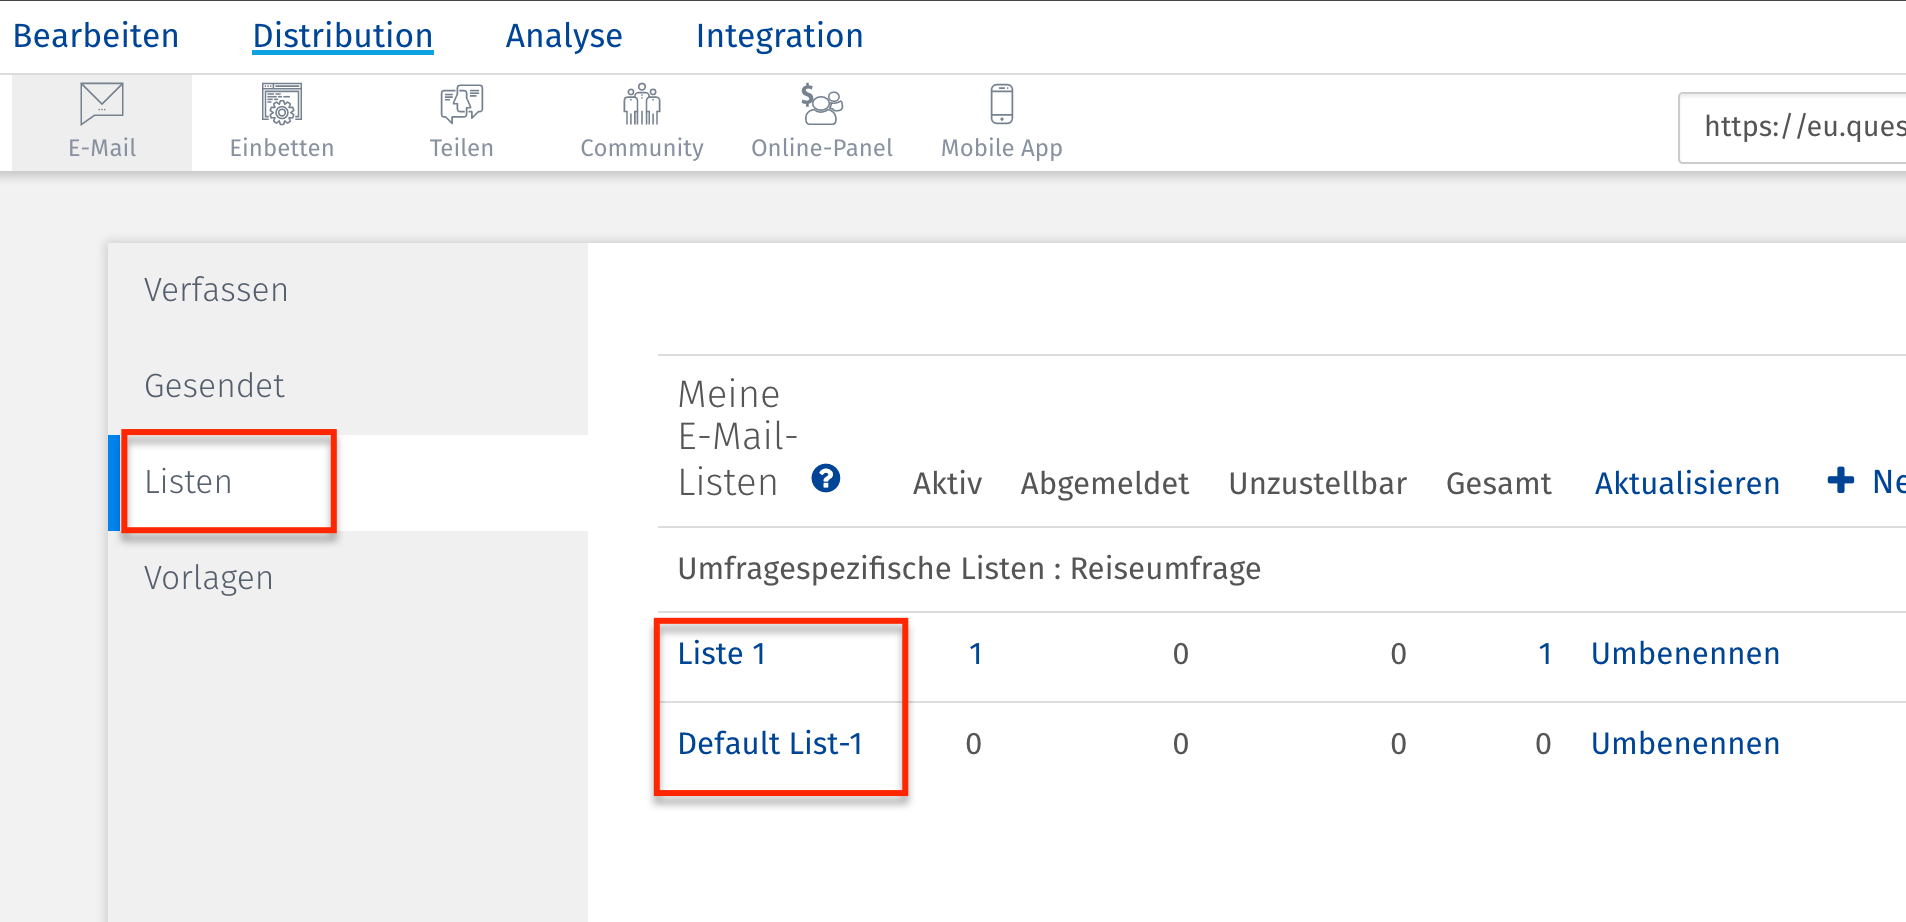The width and height of the screenshot is (1906, 922).
Task: Open the Bearbeiten tab
Action: (x=96, y=36)
